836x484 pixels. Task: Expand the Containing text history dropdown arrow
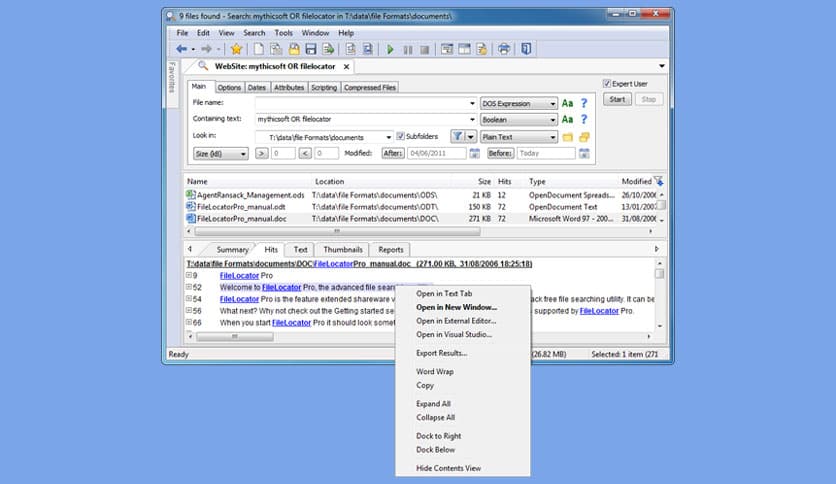(x=472, y=119)
